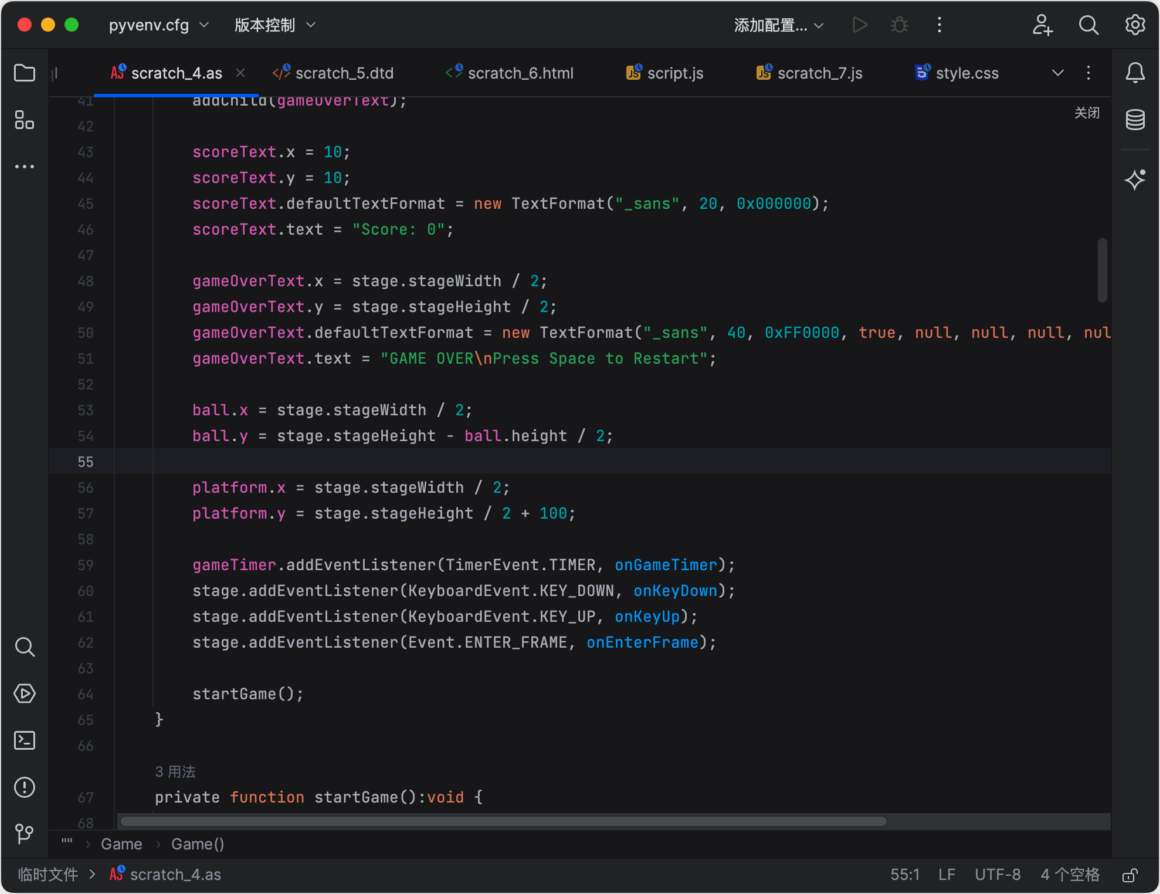The width and height of the screenshot is (1160, 894).
Task: Debug the current configuration
Action: (900, 25)
